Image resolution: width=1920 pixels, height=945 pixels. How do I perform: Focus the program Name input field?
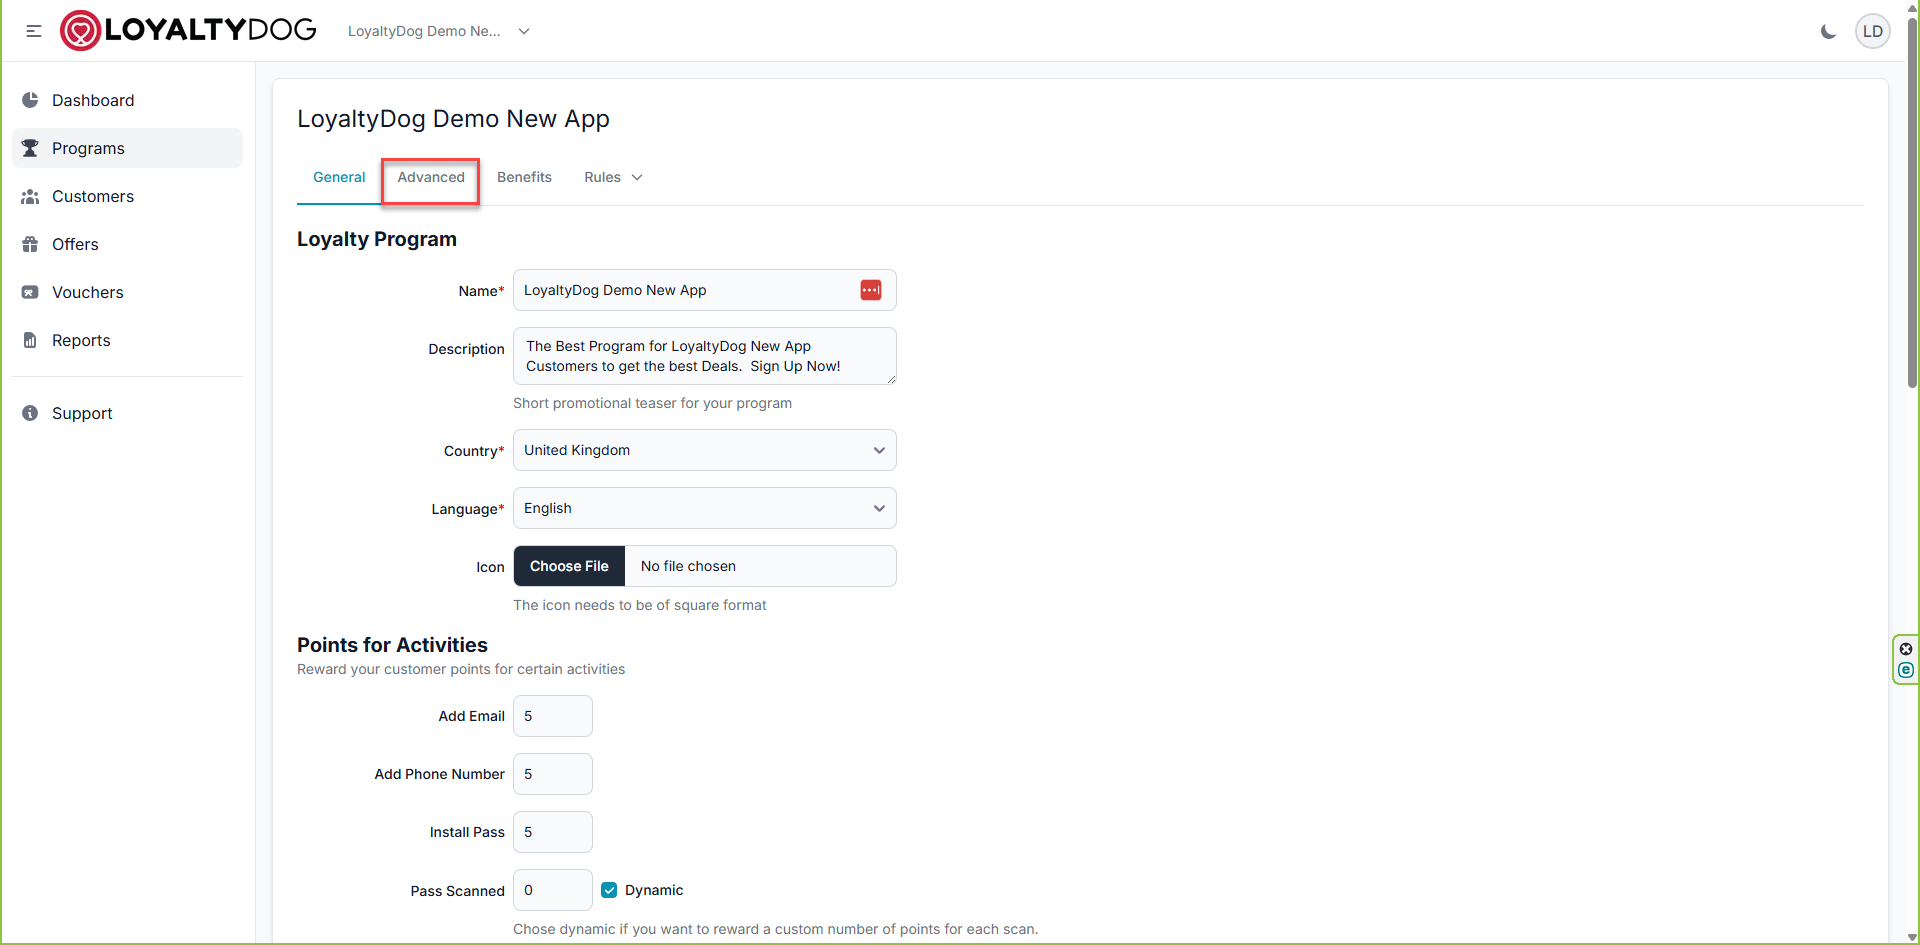tap(705, 290)
